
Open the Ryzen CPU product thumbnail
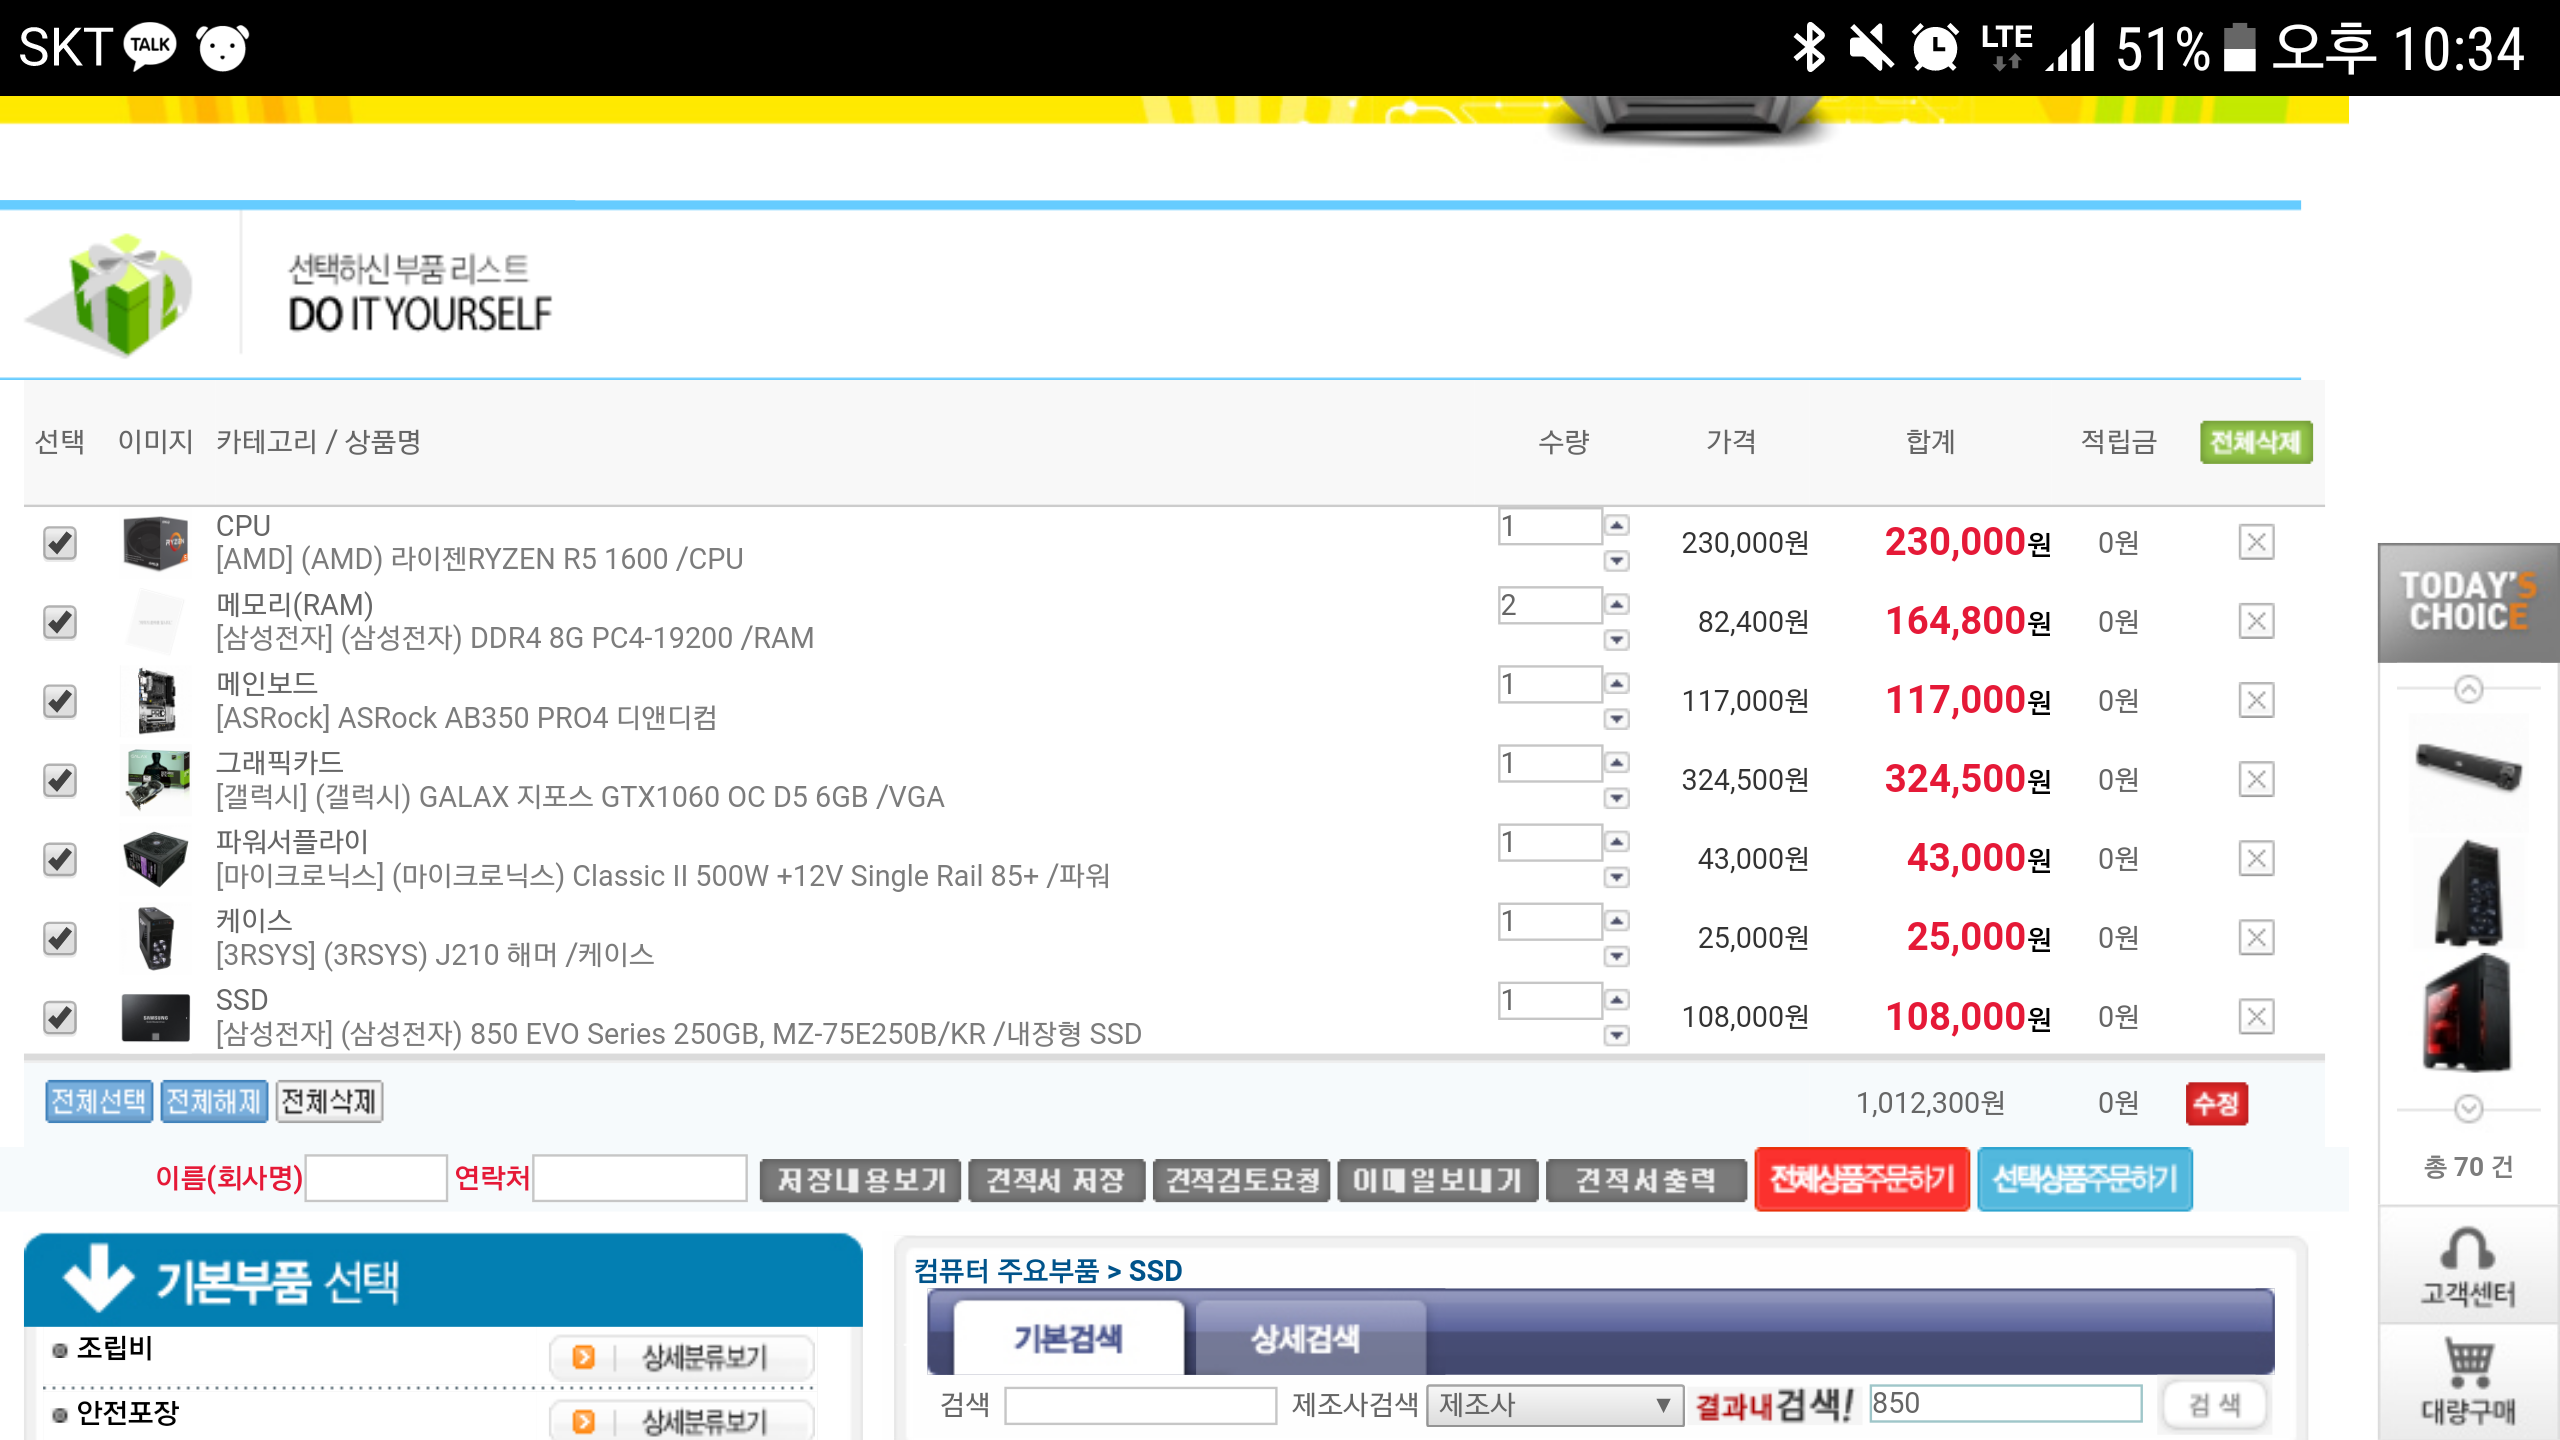155,543
